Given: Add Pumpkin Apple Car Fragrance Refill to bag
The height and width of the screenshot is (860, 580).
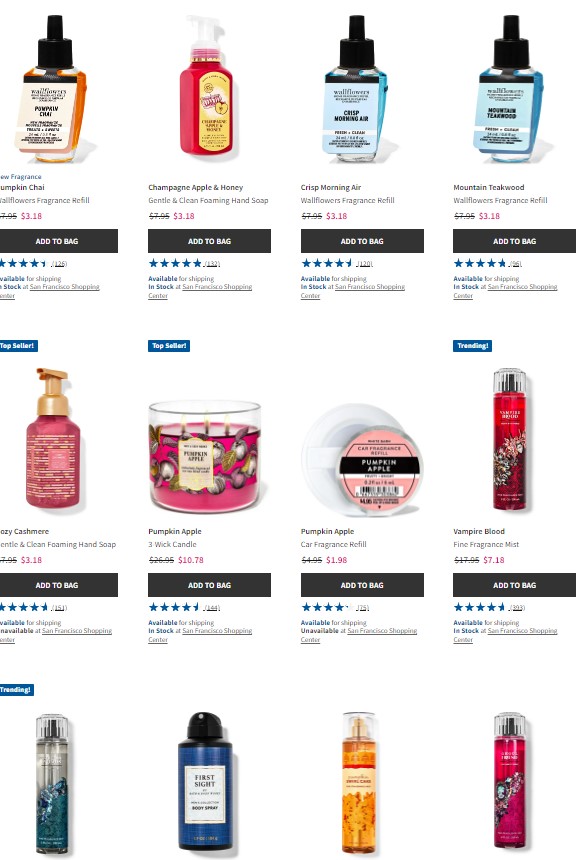Looking at the screenshot, I should [x=362, y=585].
